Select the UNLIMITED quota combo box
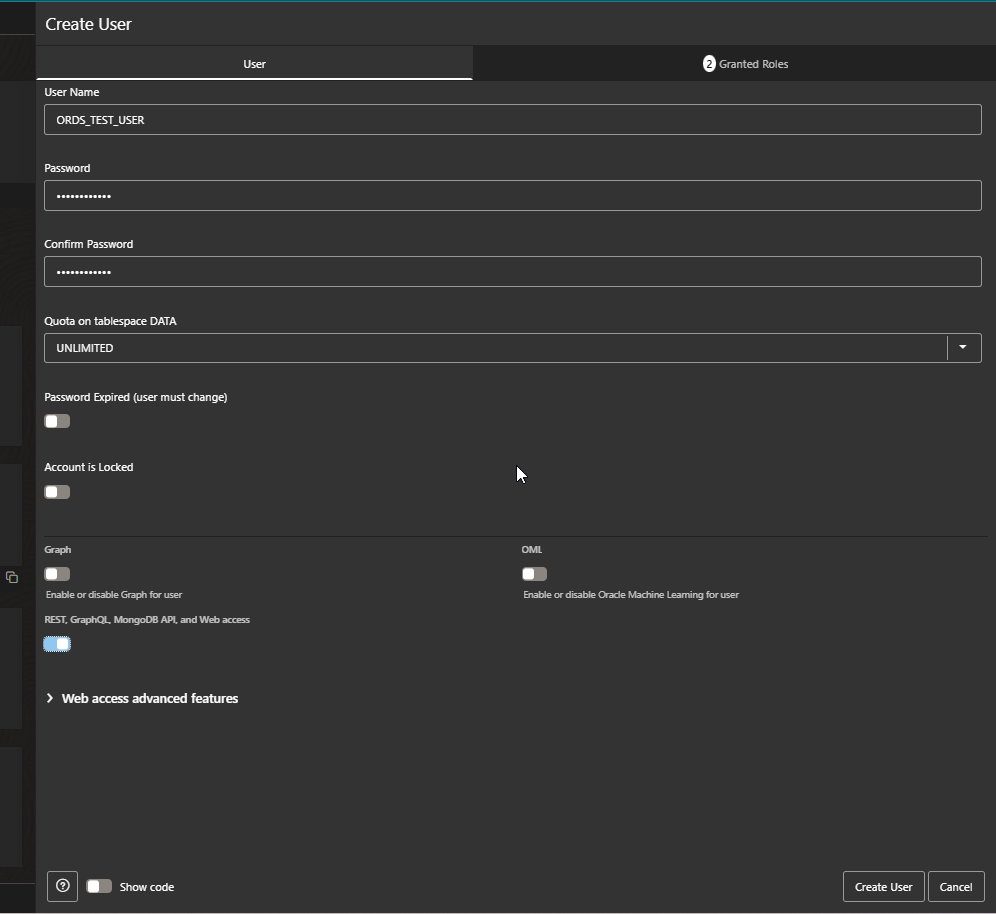The image size is (996, 914). pyautogui.click(x=500, y=347)
